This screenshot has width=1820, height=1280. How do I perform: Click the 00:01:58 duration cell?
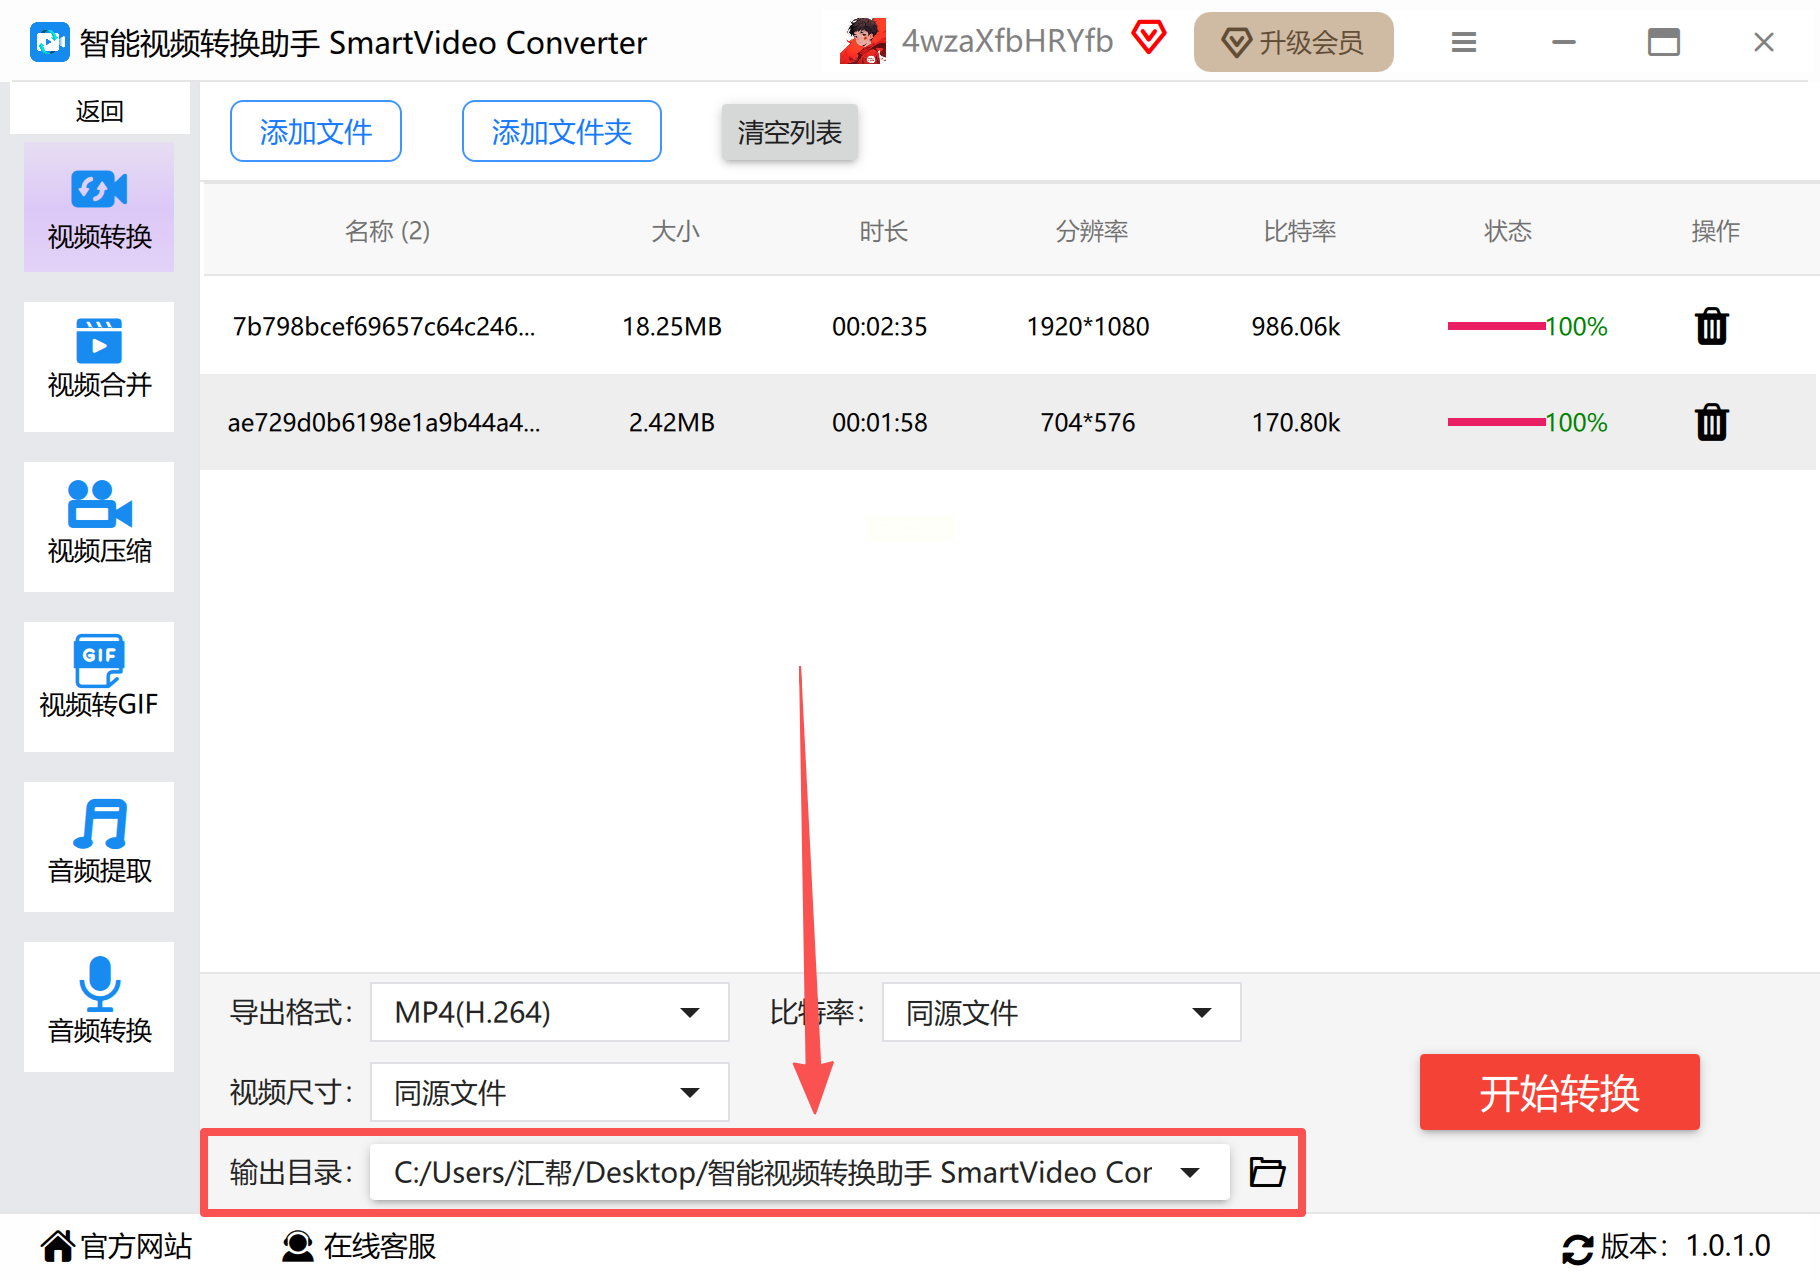(x=880, y=422)
